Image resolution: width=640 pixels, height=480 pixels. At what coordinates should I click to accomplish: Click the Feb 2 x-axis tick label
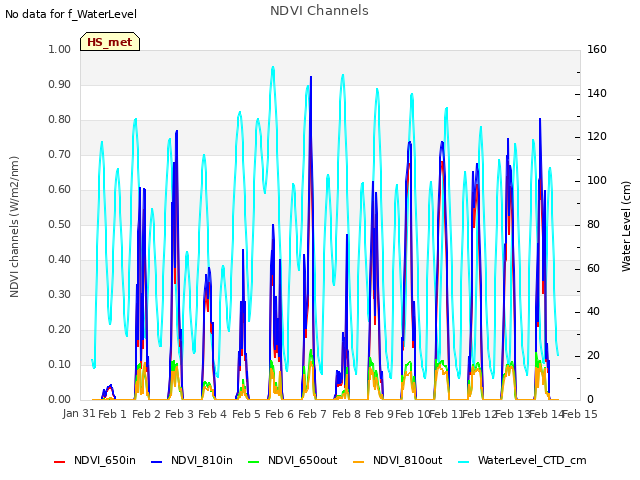tap(146, 414)
